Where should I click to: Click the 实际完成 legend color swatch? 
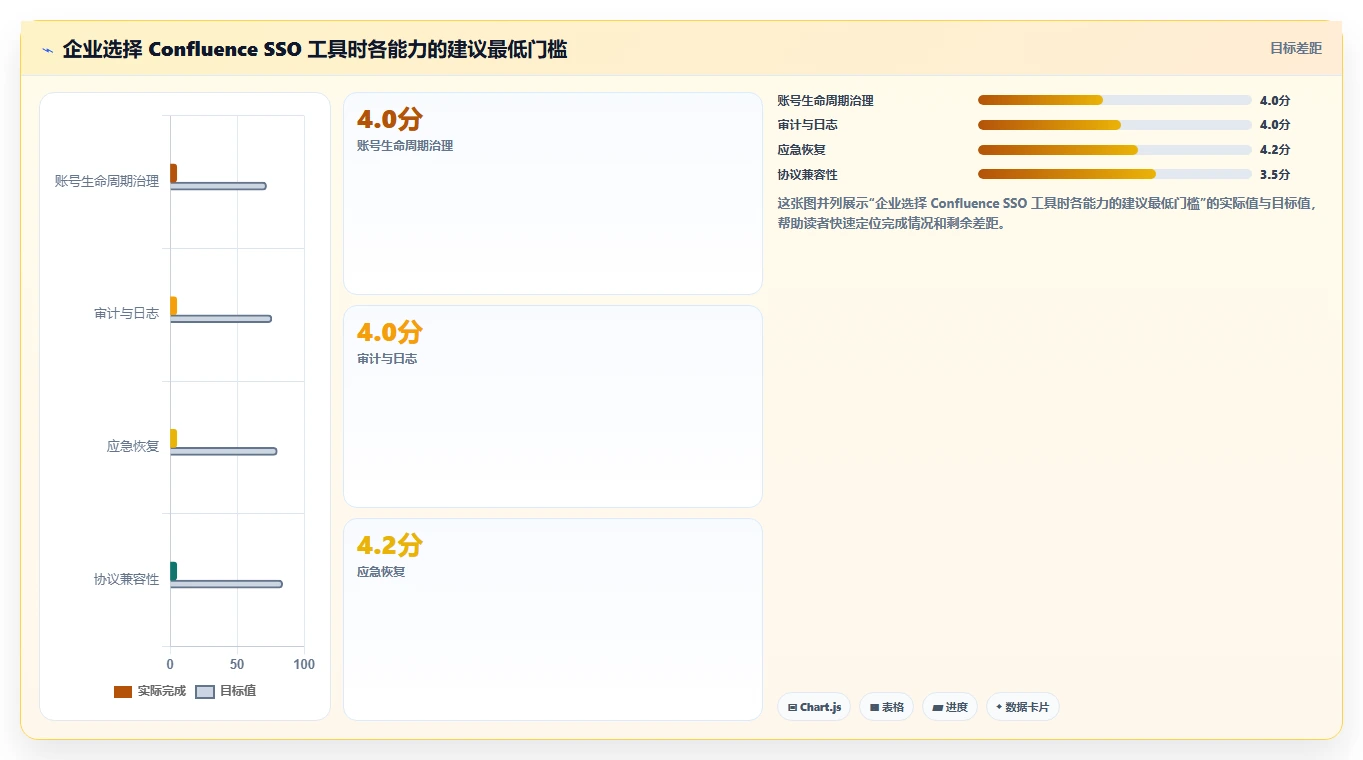coord(123,692)
